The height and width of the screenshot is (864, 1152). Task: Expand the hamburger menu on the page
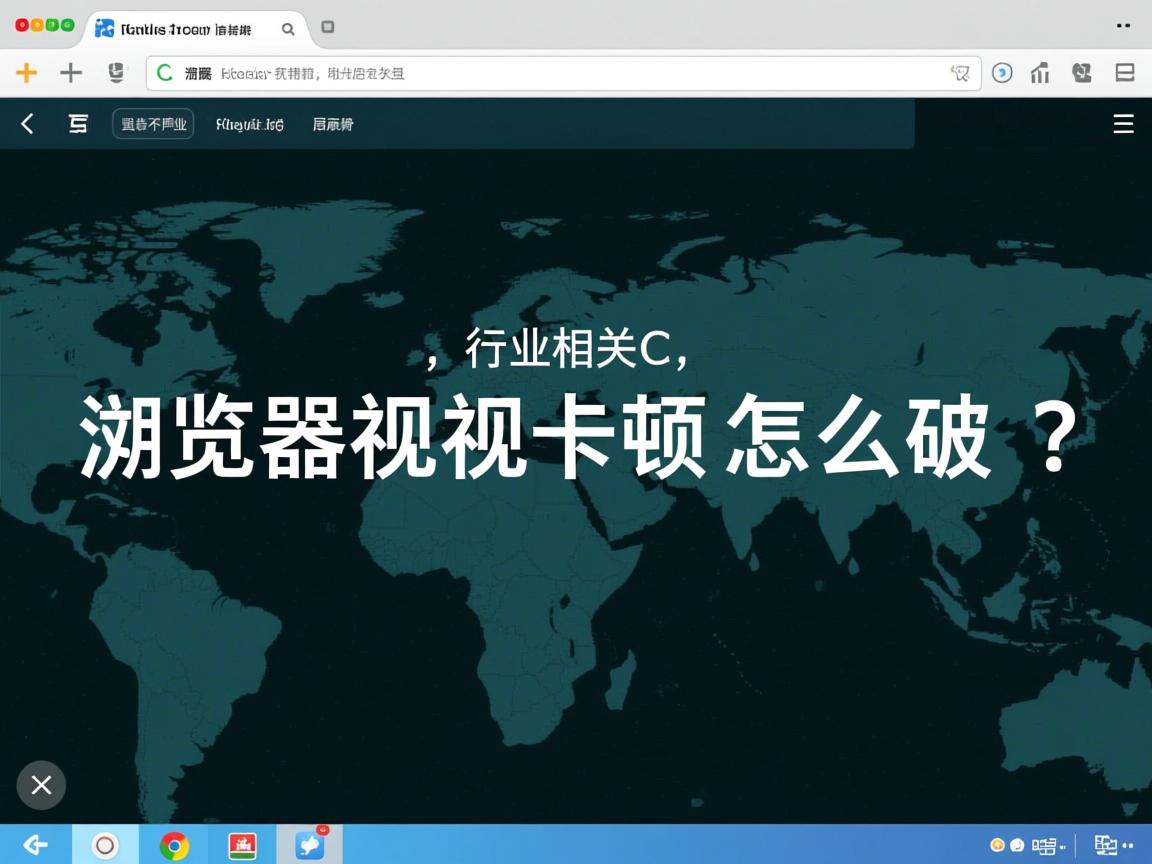click(1123, 124)
